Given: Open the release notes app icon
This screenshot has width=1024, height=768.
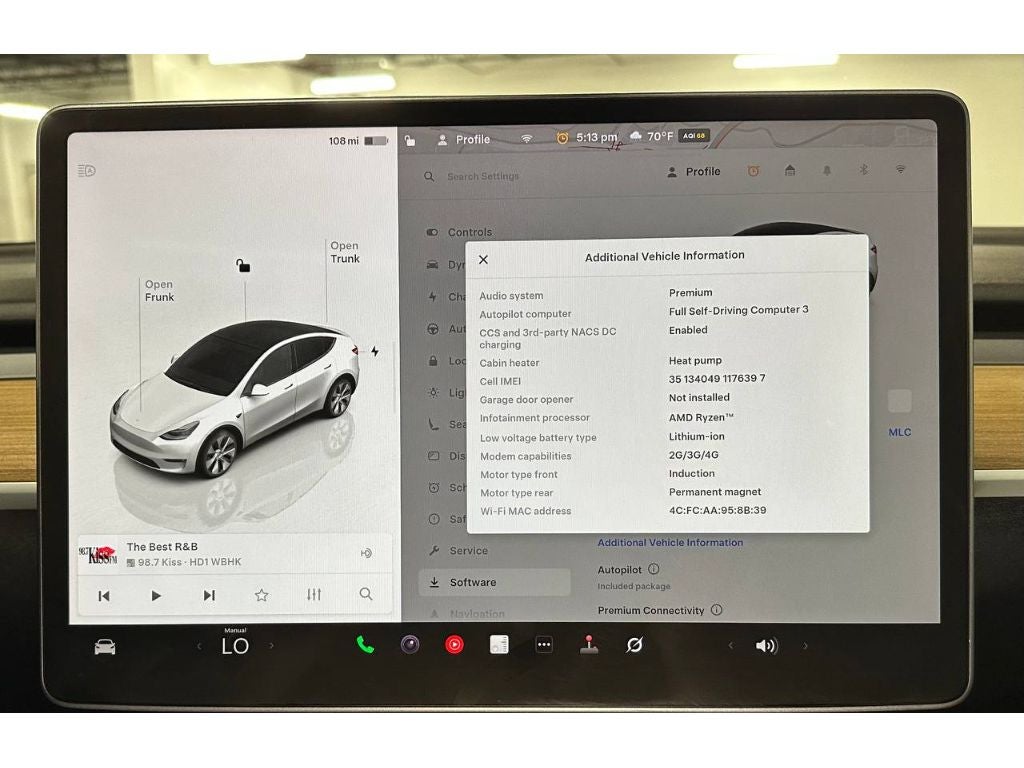Looking at the screenshot, I should [x=499, y=645].
